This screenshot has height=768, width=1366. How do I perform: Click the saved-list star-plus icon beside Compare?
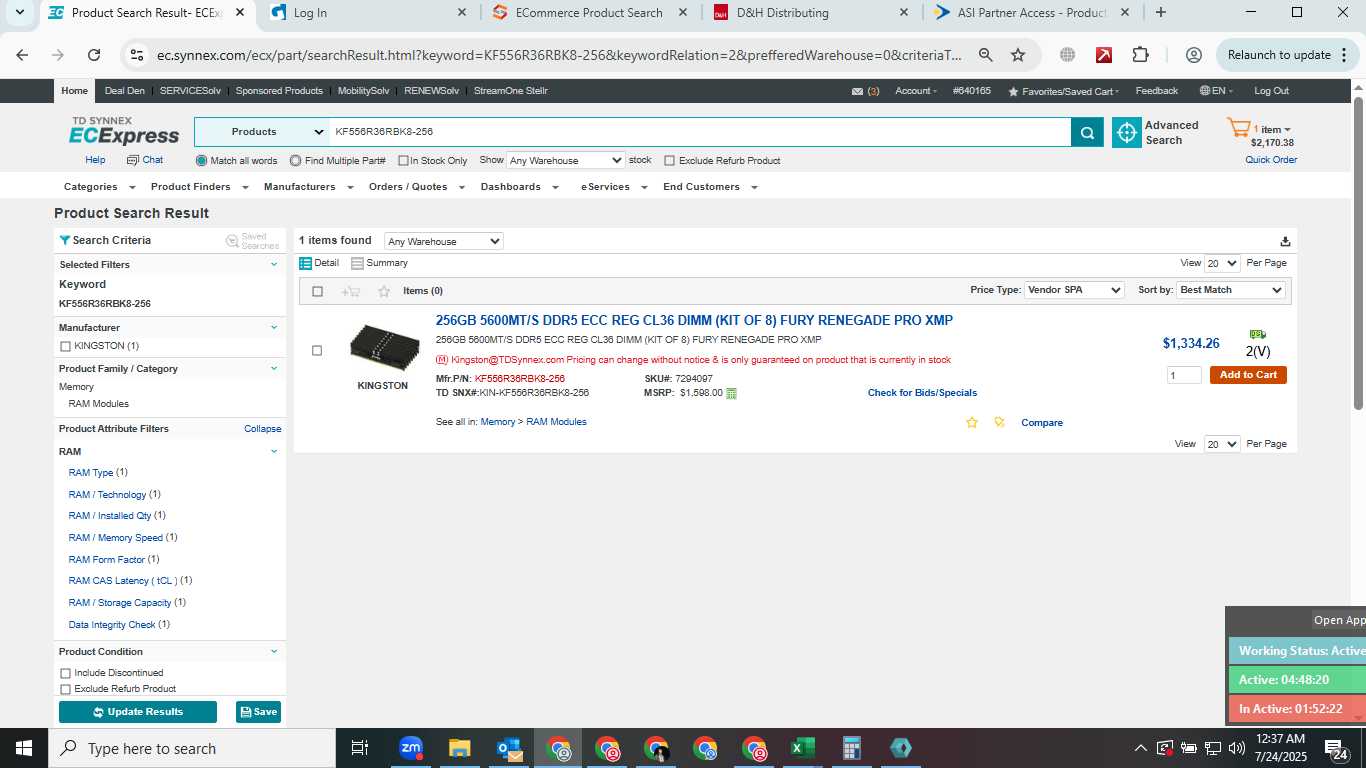999,423
